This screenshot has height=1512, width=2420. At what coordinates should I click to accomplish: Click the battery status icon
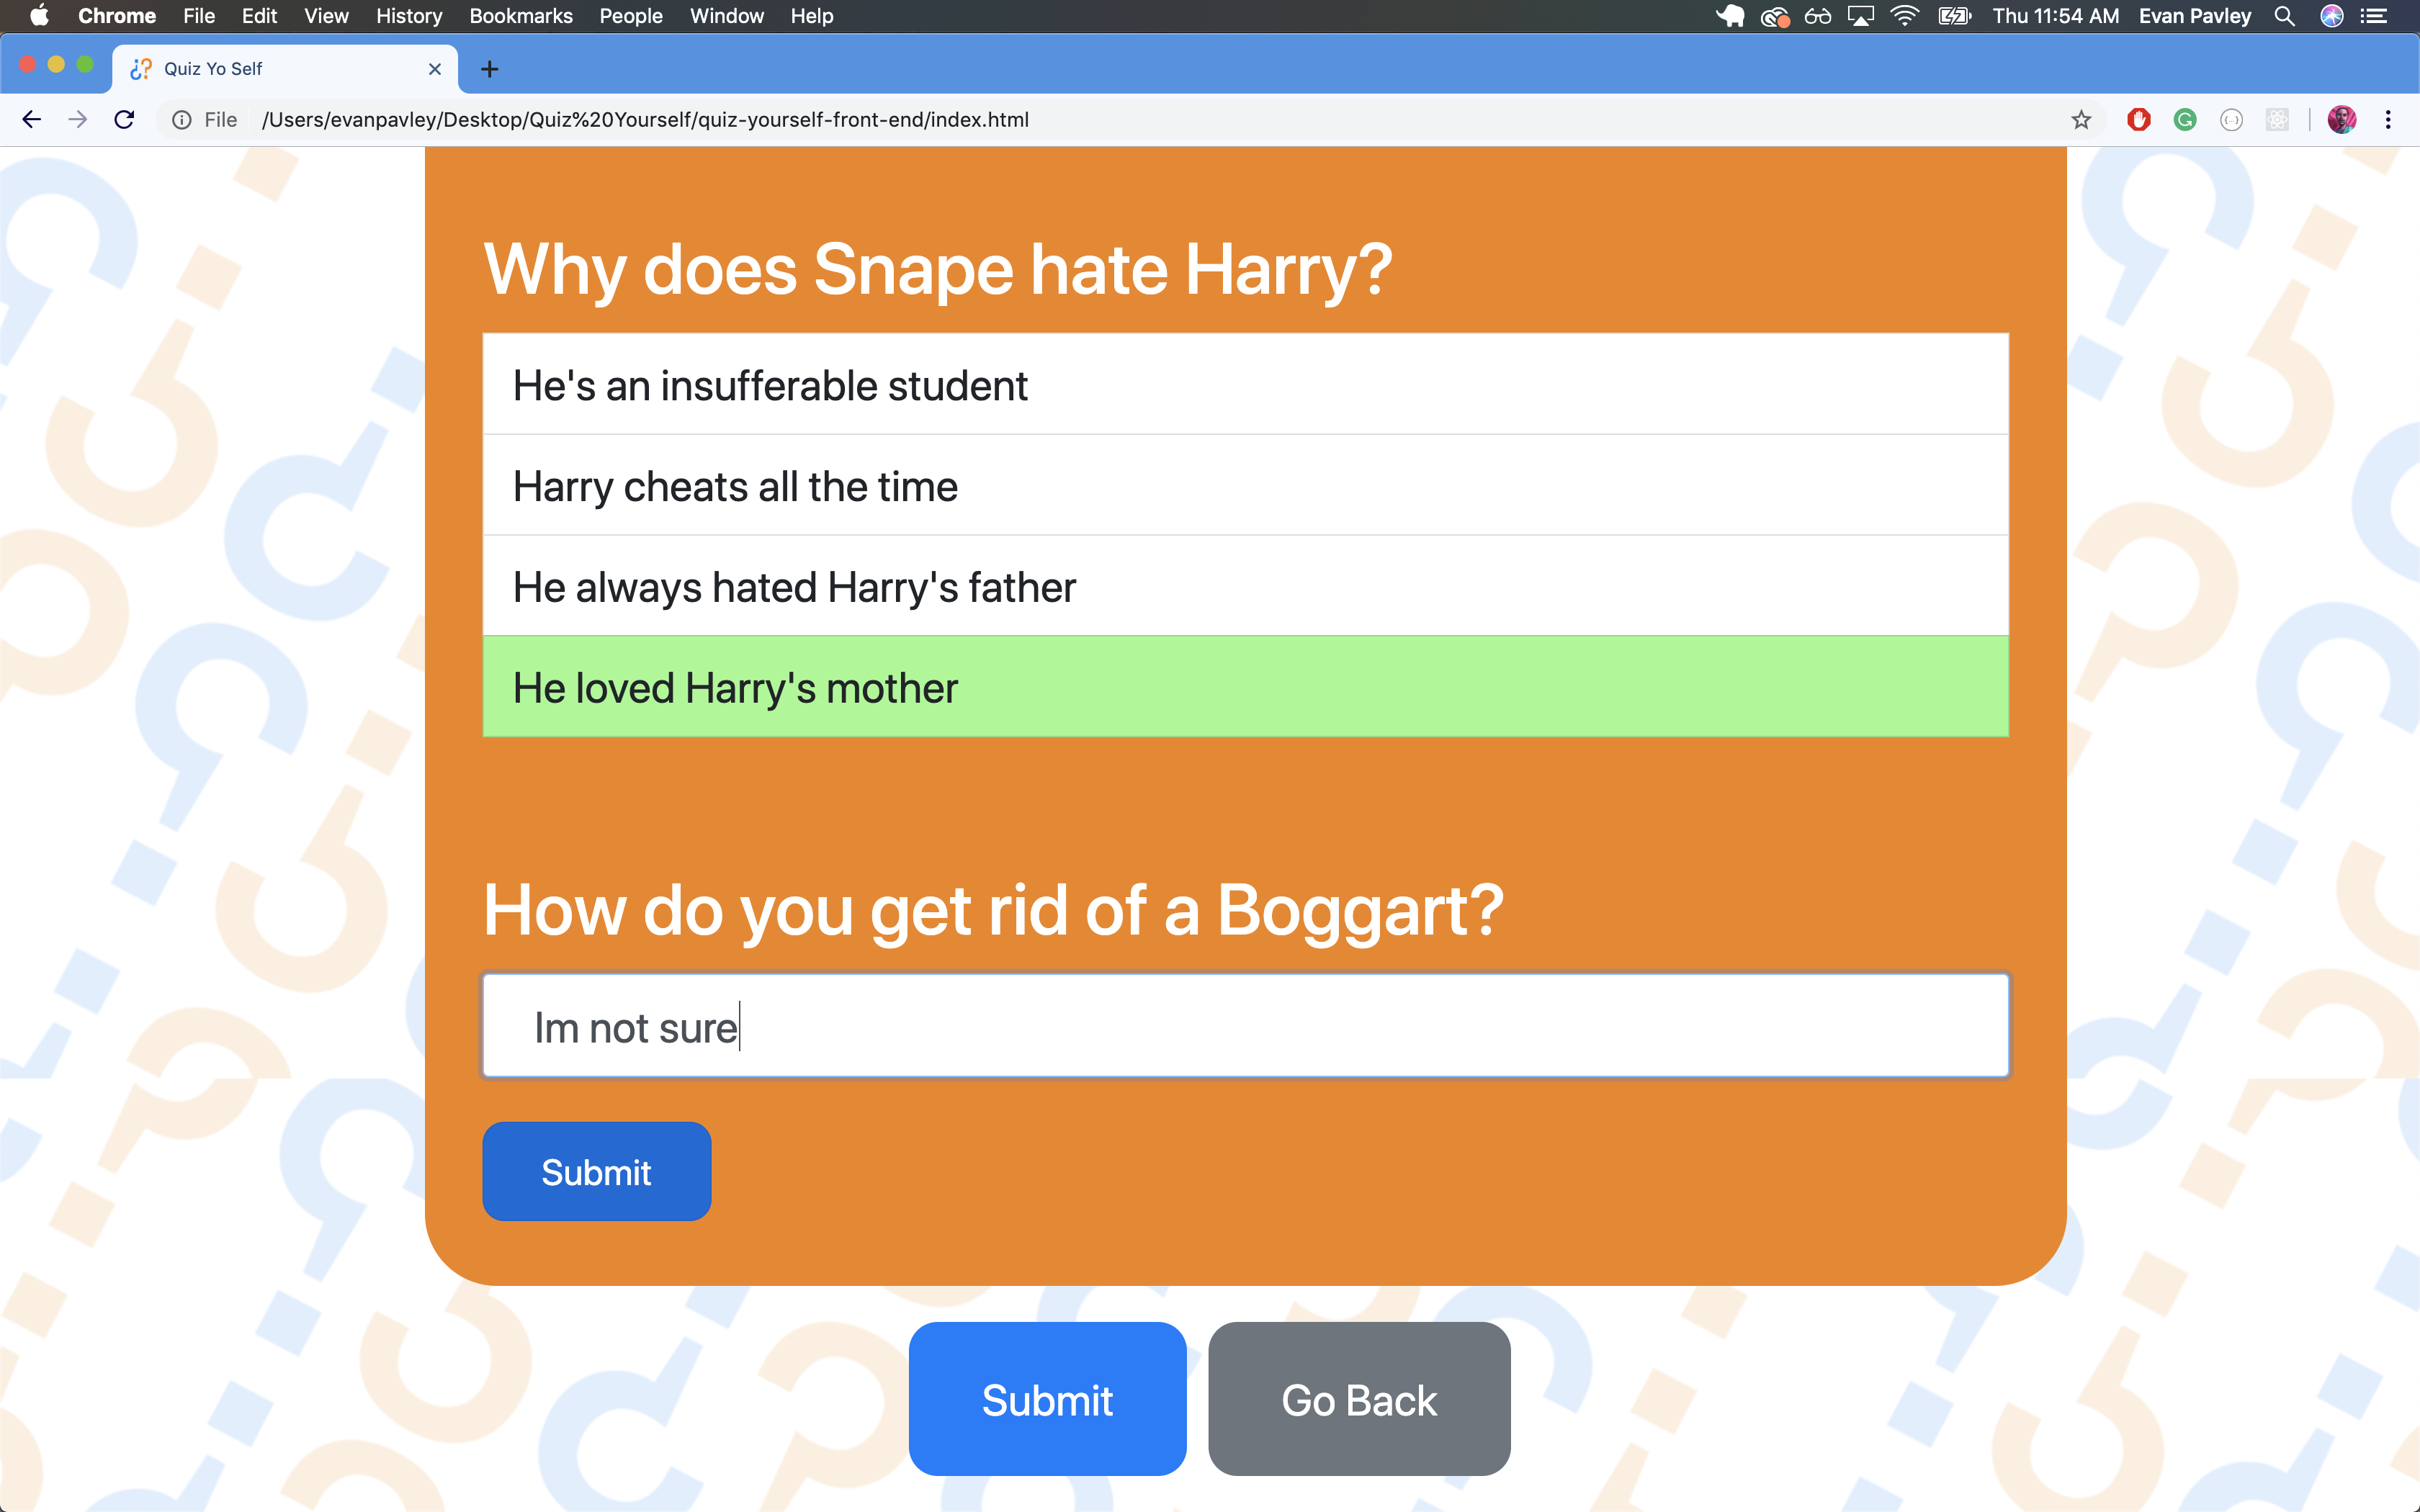(x=1954, y=16)
